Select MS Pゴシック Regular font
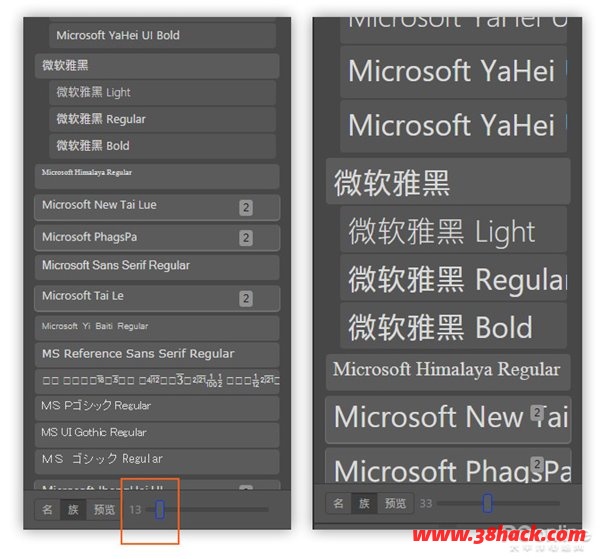Image resolution: width=600 pixels, height=559 pixels. [157, 408]
